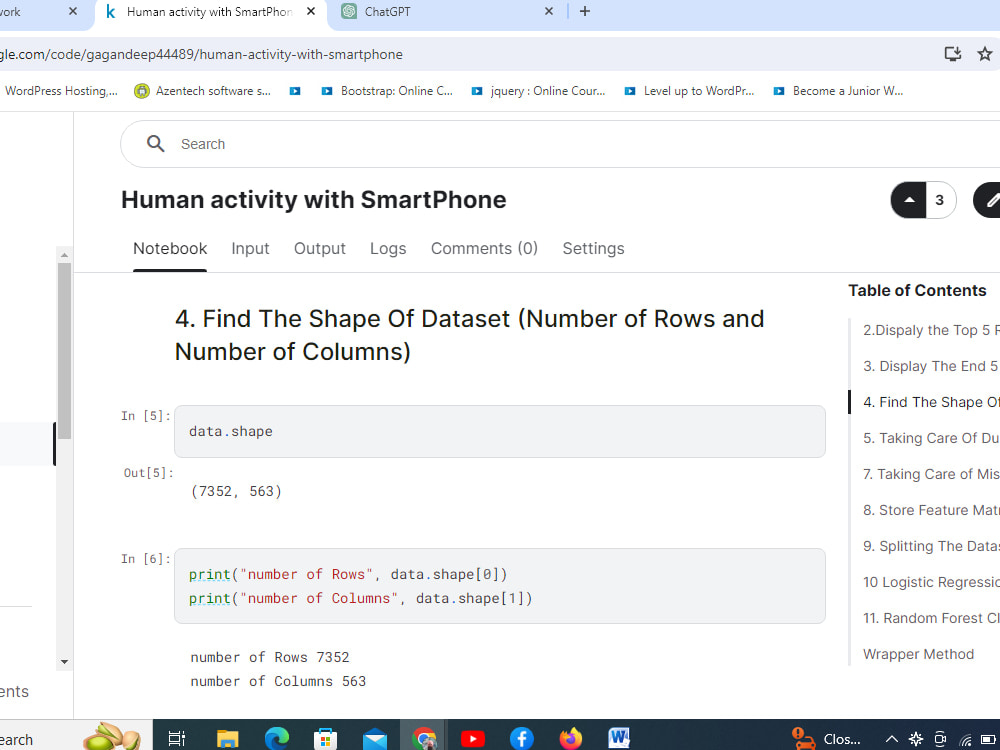Select the Notebook tab

click(170, 249)
